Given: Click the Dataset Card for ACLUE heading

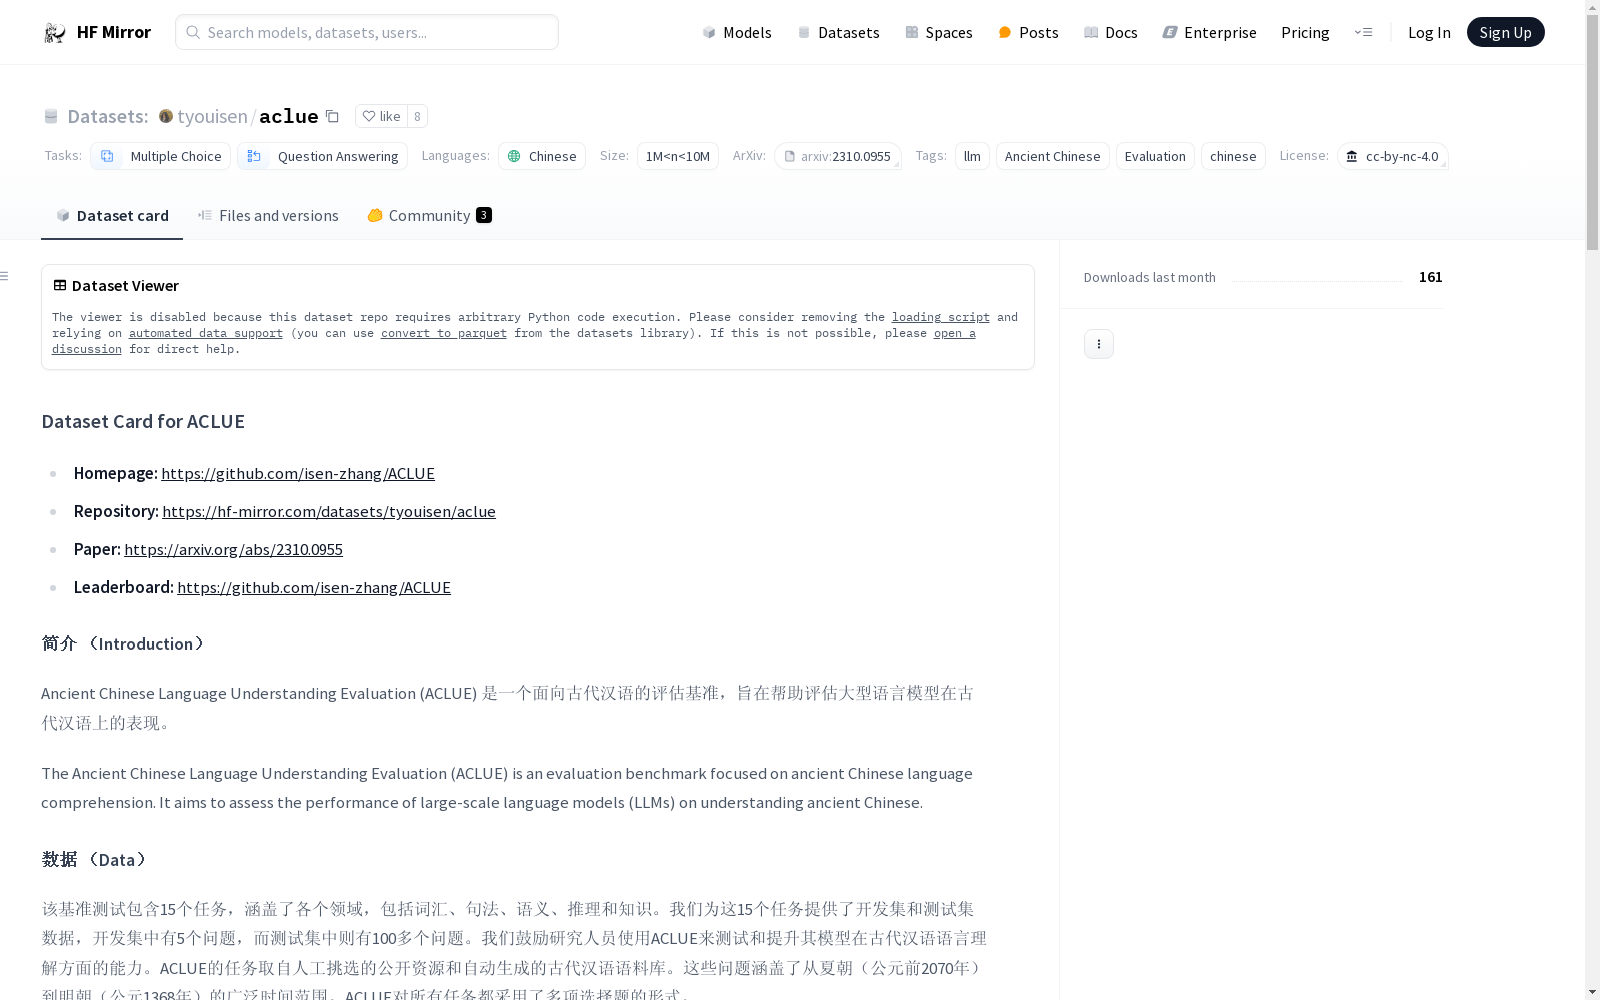Looking at the screenshot, I should (x=143, y=421).
